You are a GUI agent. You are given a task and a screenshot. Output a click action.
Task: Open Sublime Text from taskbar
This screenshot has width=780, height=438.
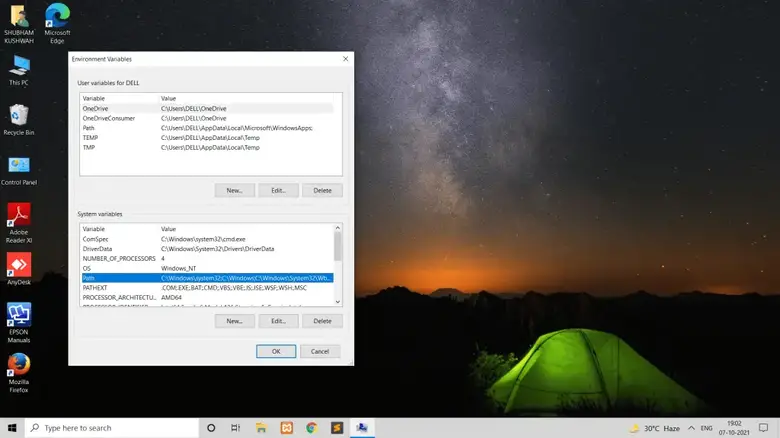[337, 428]
